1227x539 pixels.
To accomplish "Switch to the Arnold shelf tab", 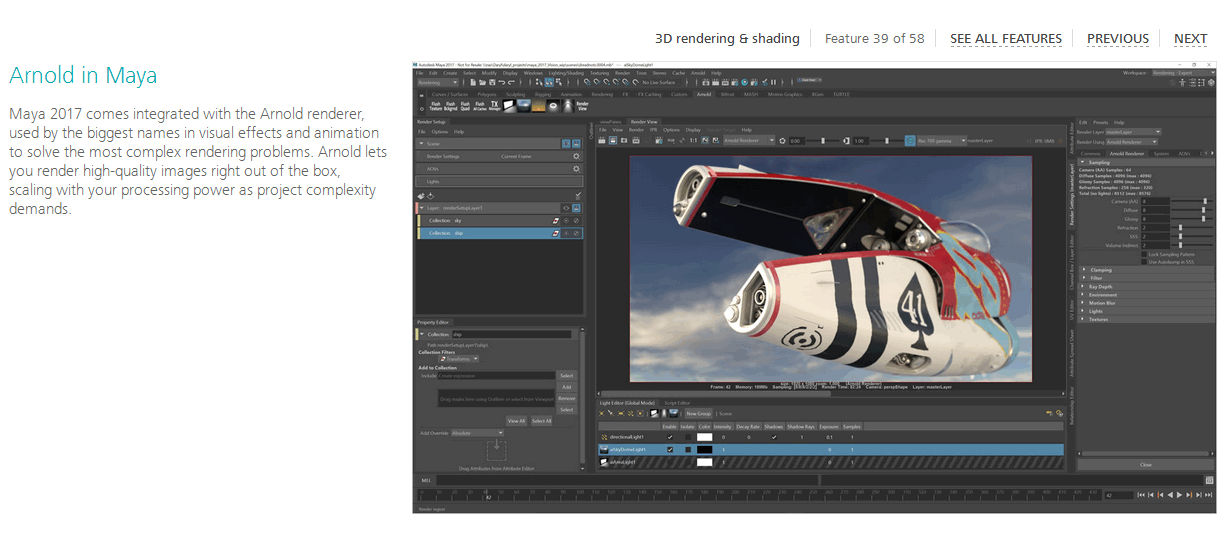I will [x=704, y=94].
